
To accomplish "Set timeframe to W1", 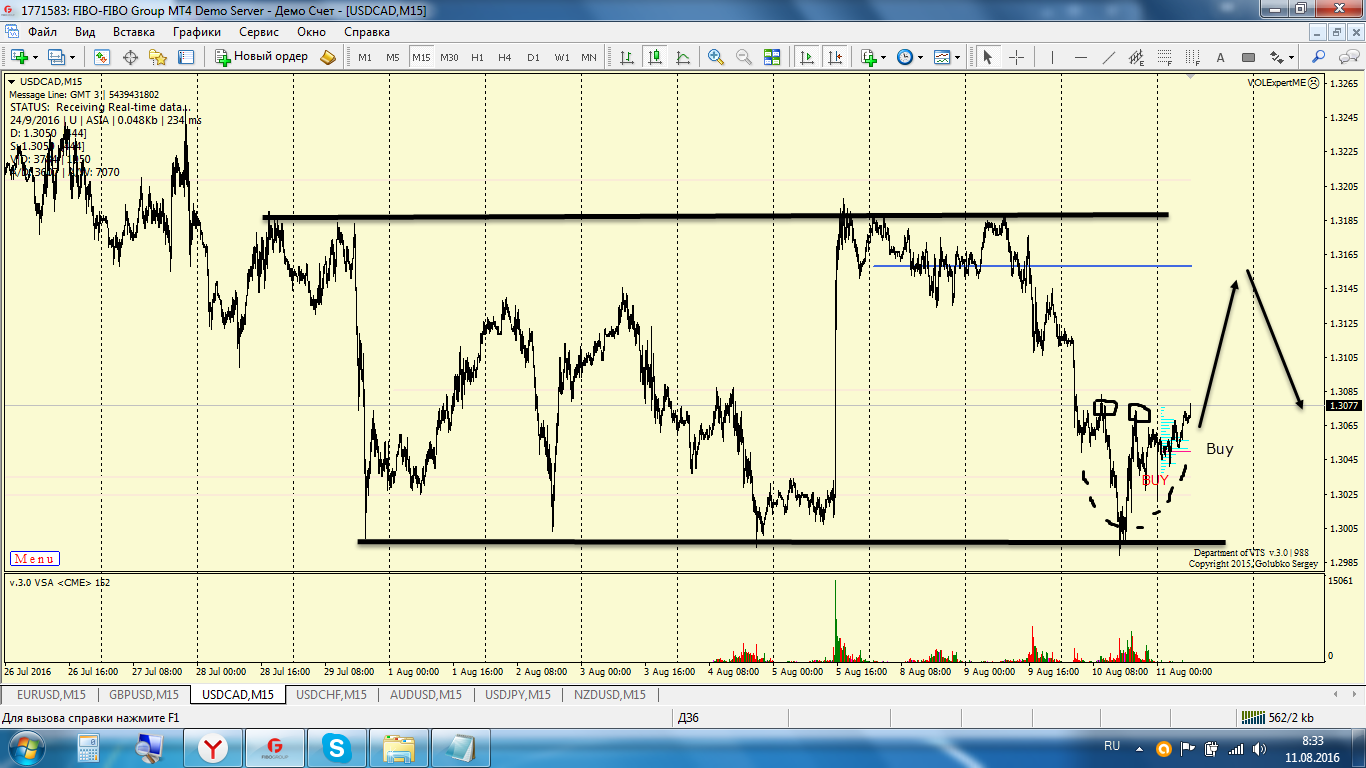I will tap(562, 57).
